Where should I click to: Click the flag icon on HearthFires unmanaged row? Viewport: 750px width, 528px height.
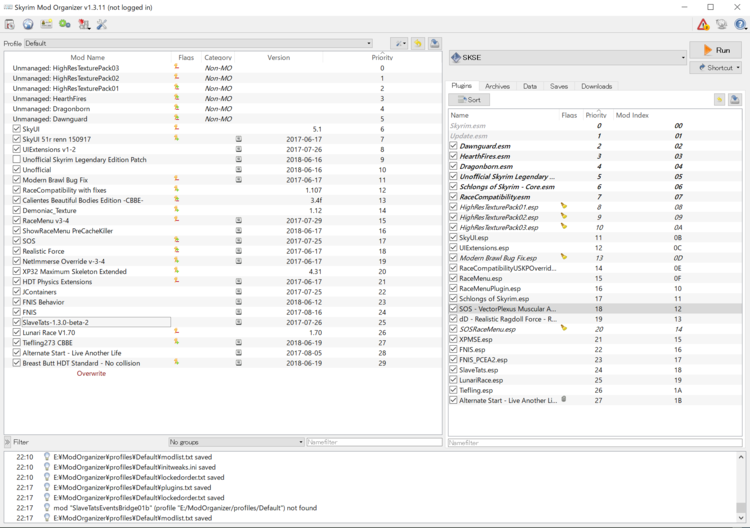click(x=176, y=98)
